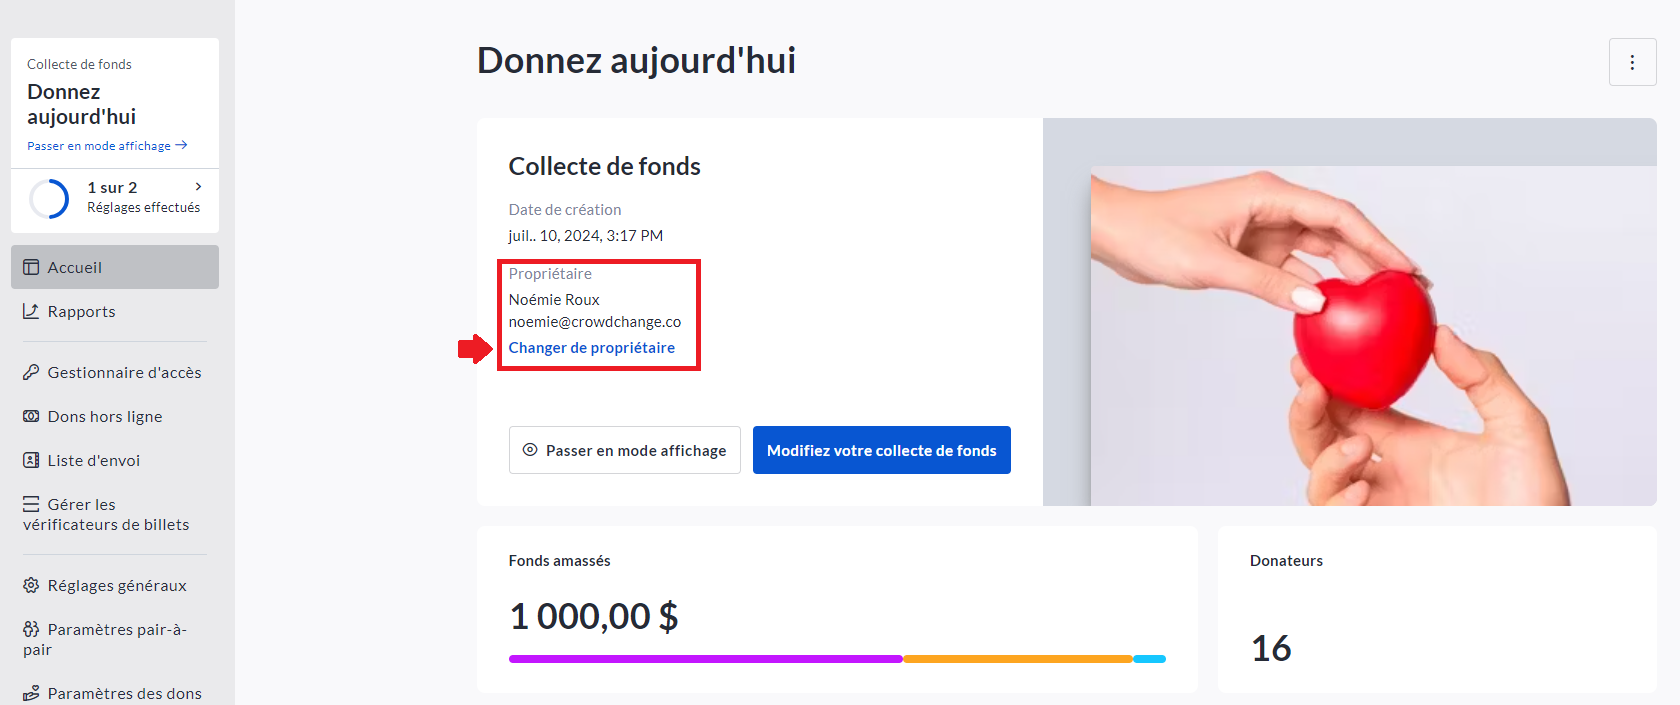Click Passer en mode affichage eye button
Viewport: 1680px width, 705px height.
[x=624, y=450]
